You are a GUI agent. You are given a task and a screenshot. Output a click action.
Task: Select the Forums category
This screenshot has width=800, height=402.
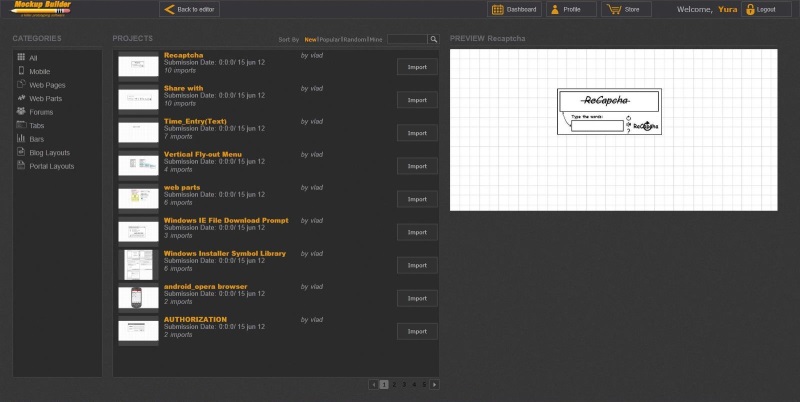coord(41,112)
